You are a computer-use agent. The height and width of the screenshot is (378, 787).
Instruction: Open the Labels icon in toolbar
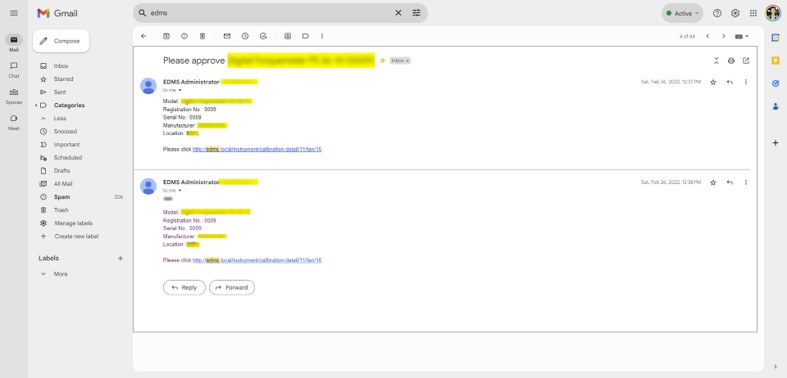(x=305, y=36)
